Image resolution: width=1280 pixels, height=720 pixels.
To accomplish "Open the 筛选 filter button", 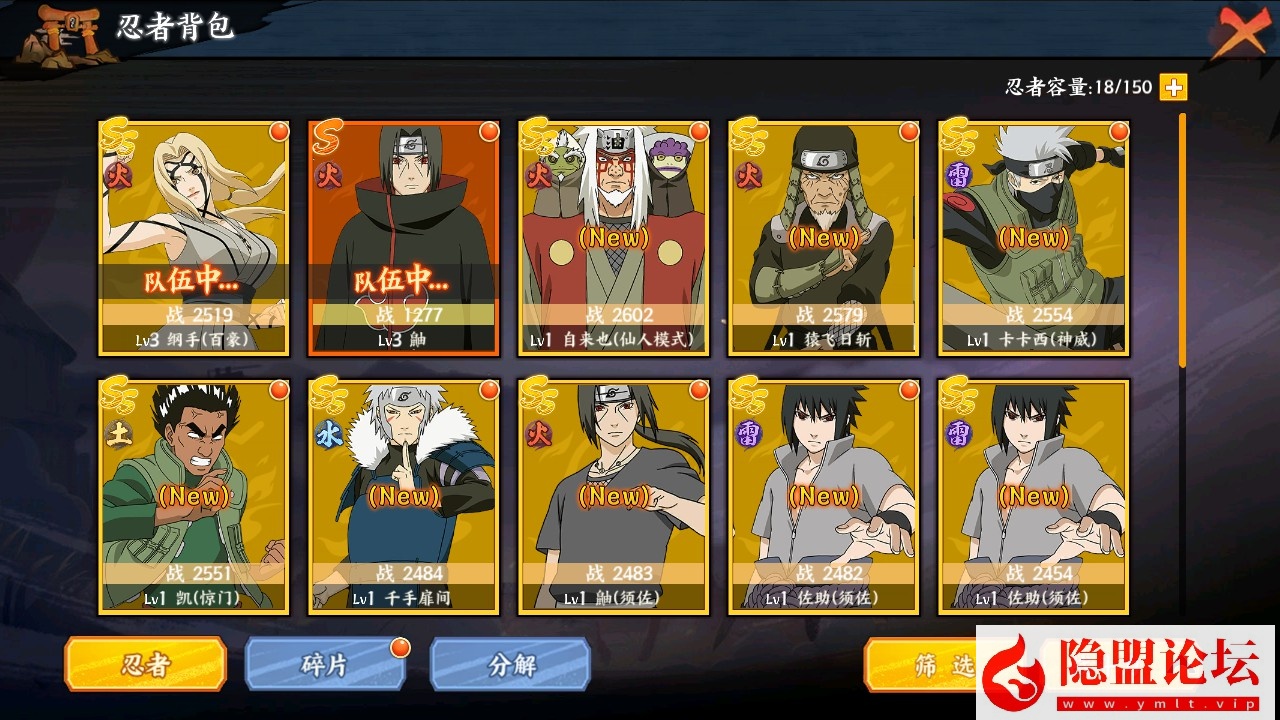I will 921,665.
